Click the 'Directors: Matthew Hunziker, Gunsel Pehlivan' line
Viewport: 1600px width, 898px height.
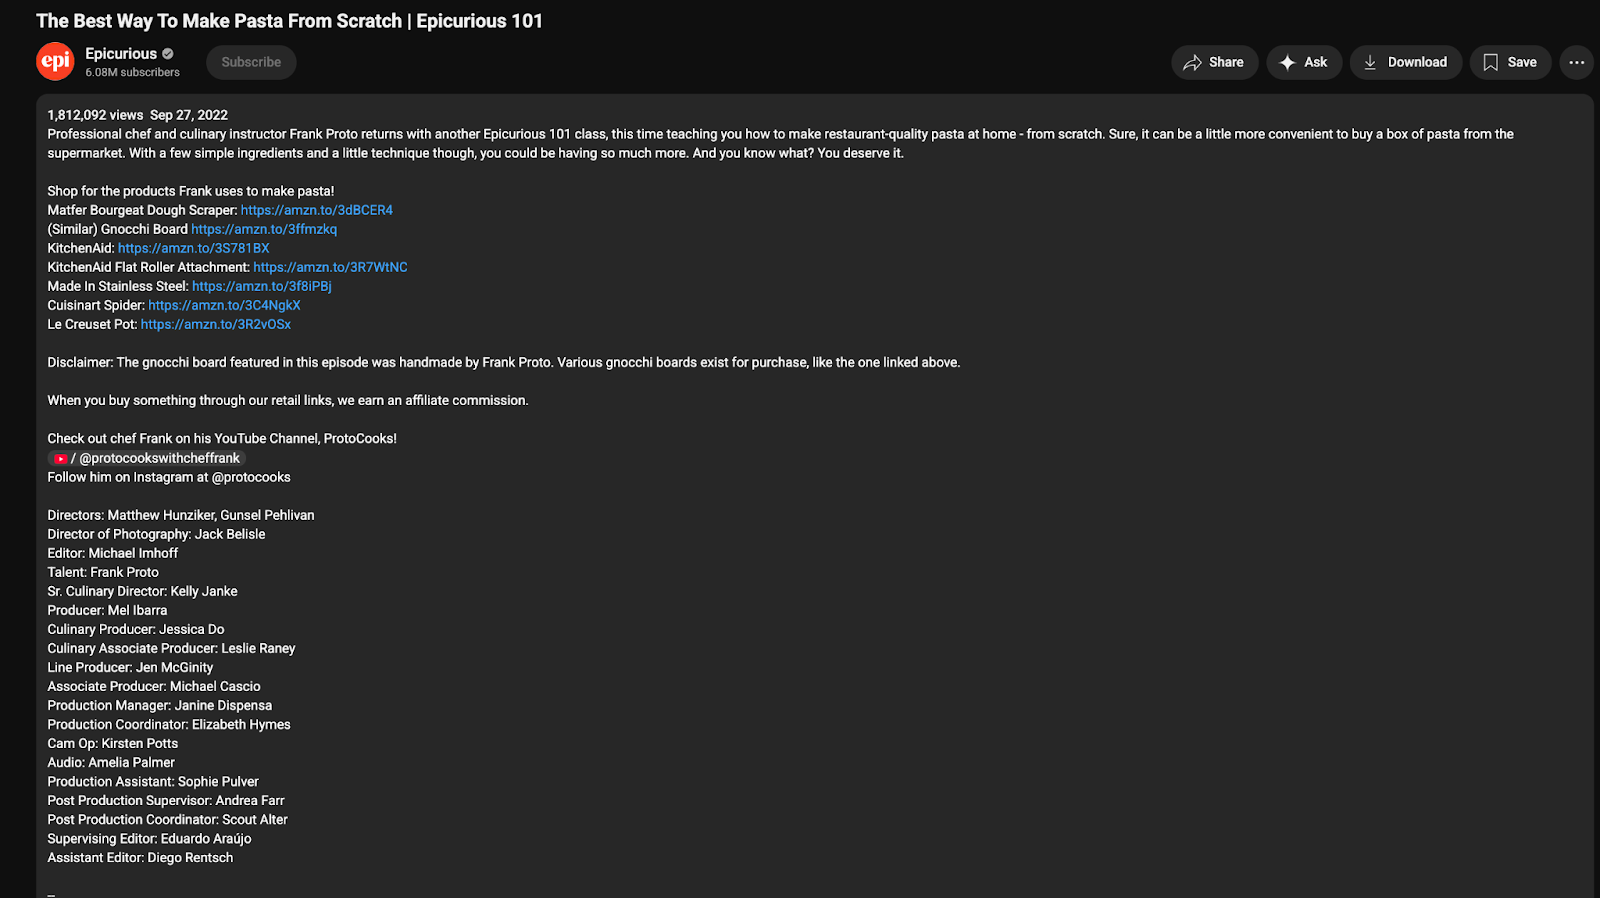coord(181,515)
